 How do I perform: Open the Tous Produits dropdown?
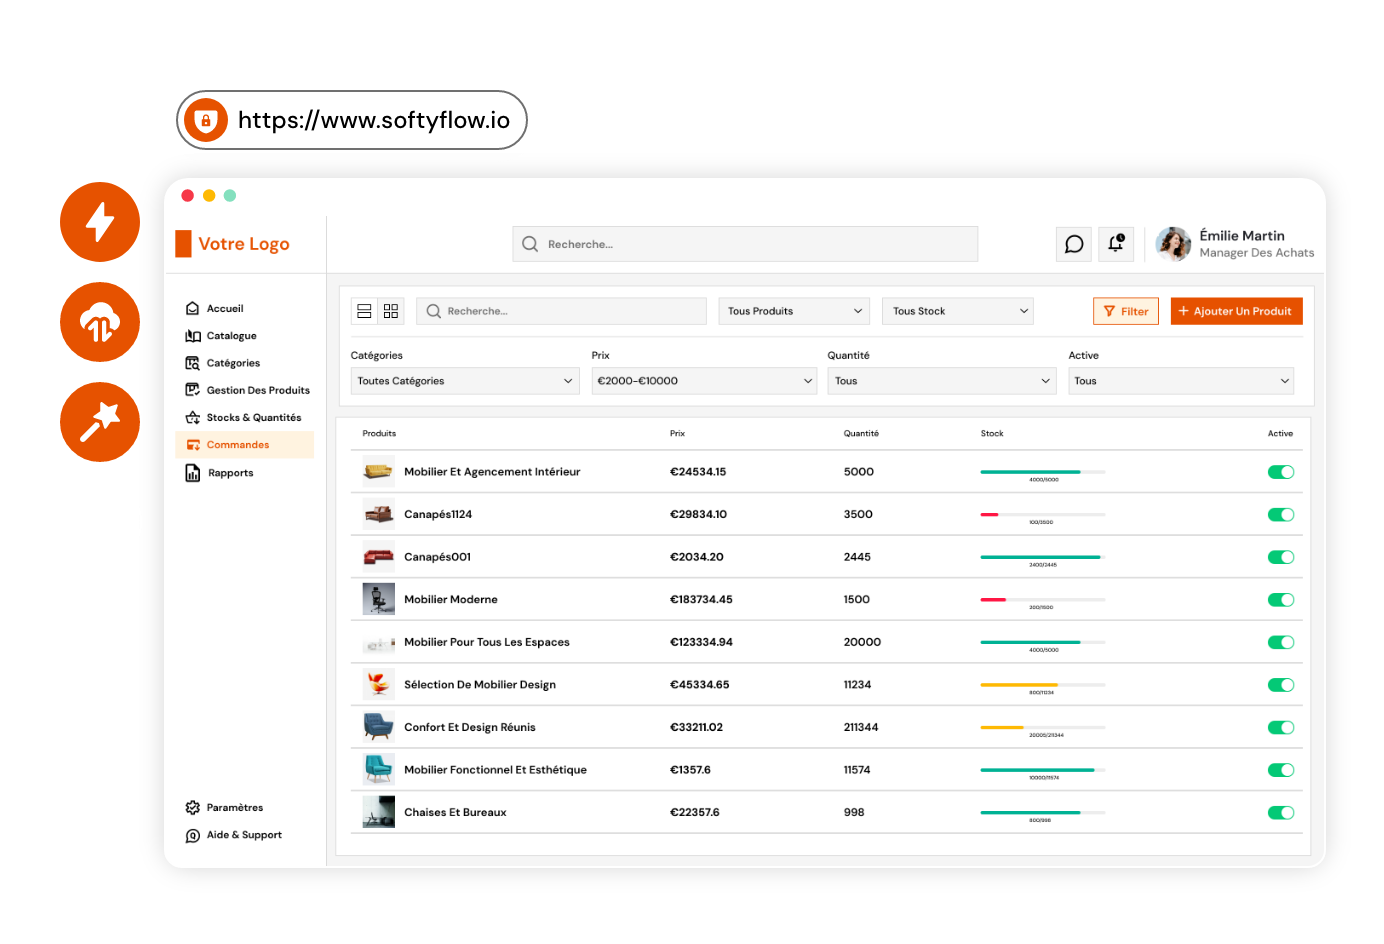(x=793, y=311)
